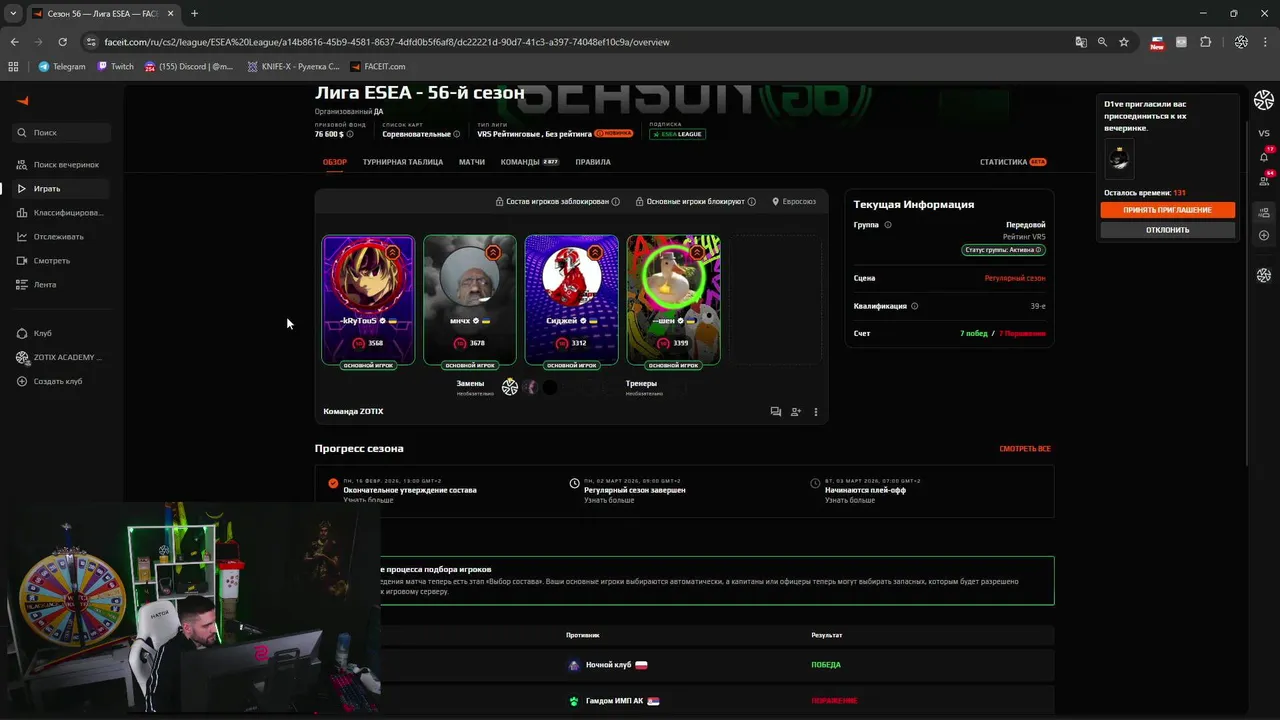The image size is (1280, 720).
Task: Click the plus circle in right sidebar
Action: tap(1264, 236)
